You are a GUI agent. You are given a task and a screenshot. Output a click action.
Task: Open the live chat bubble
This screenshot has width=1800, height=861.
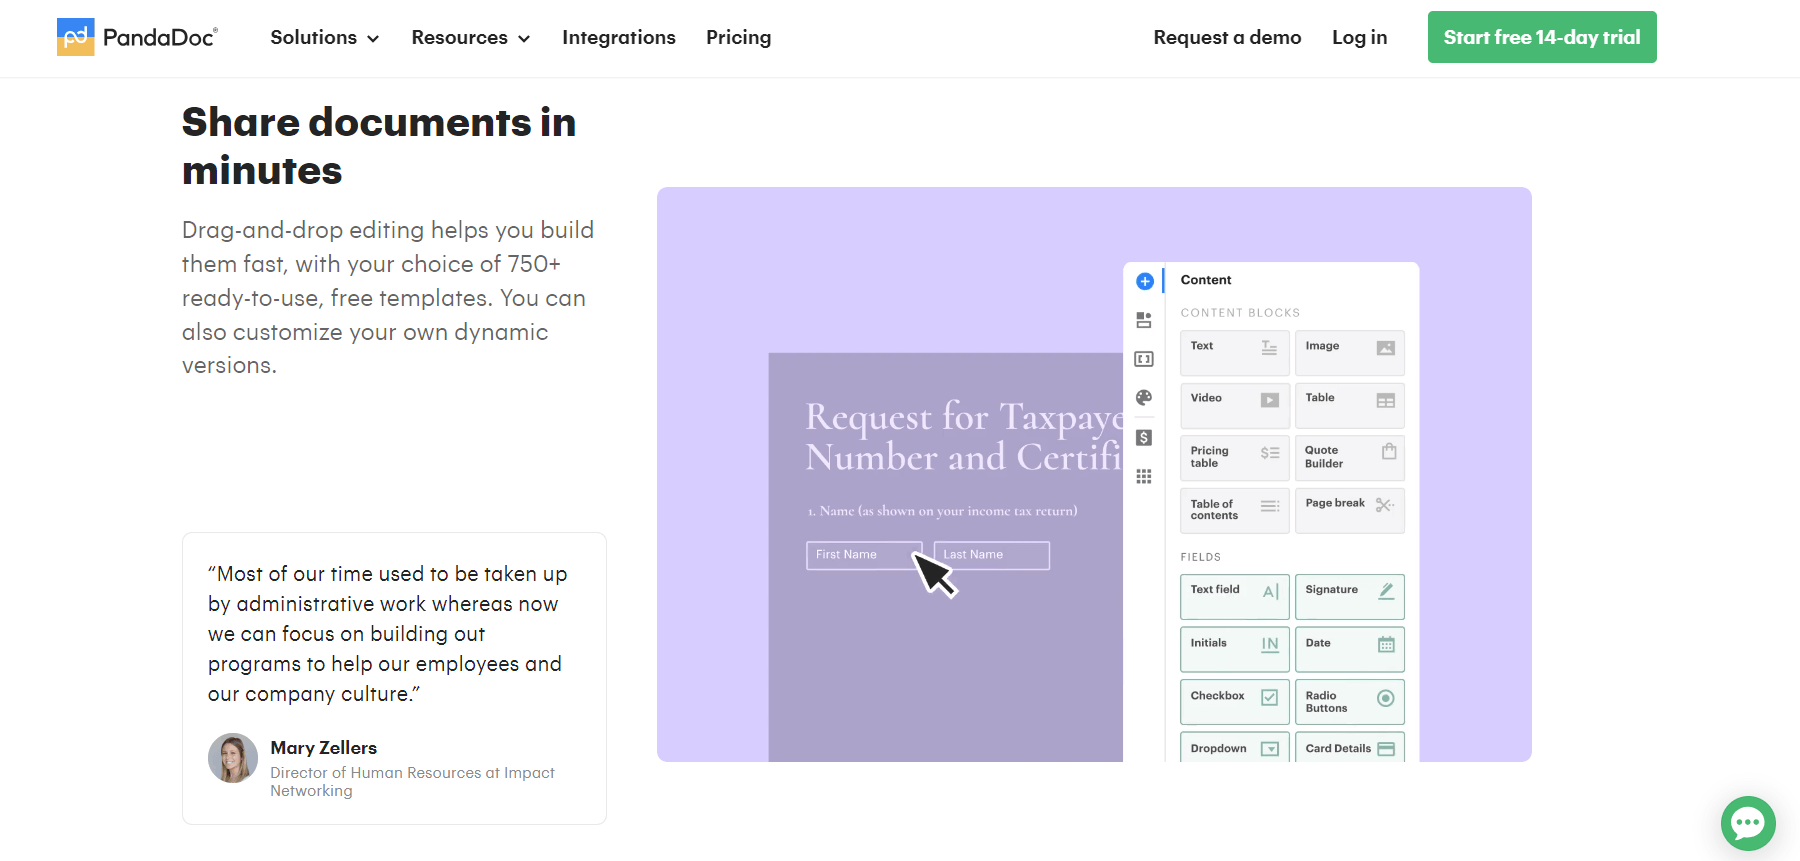tap(1747, 823)
